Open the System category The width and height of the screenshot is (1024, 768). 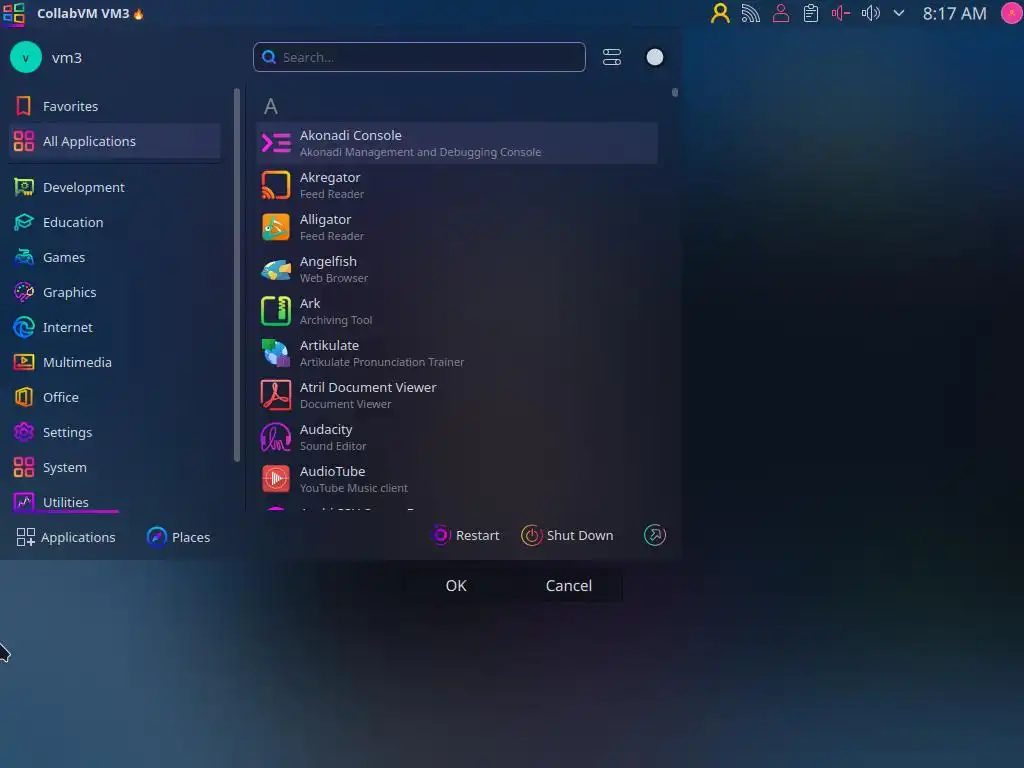click(115, 468)
